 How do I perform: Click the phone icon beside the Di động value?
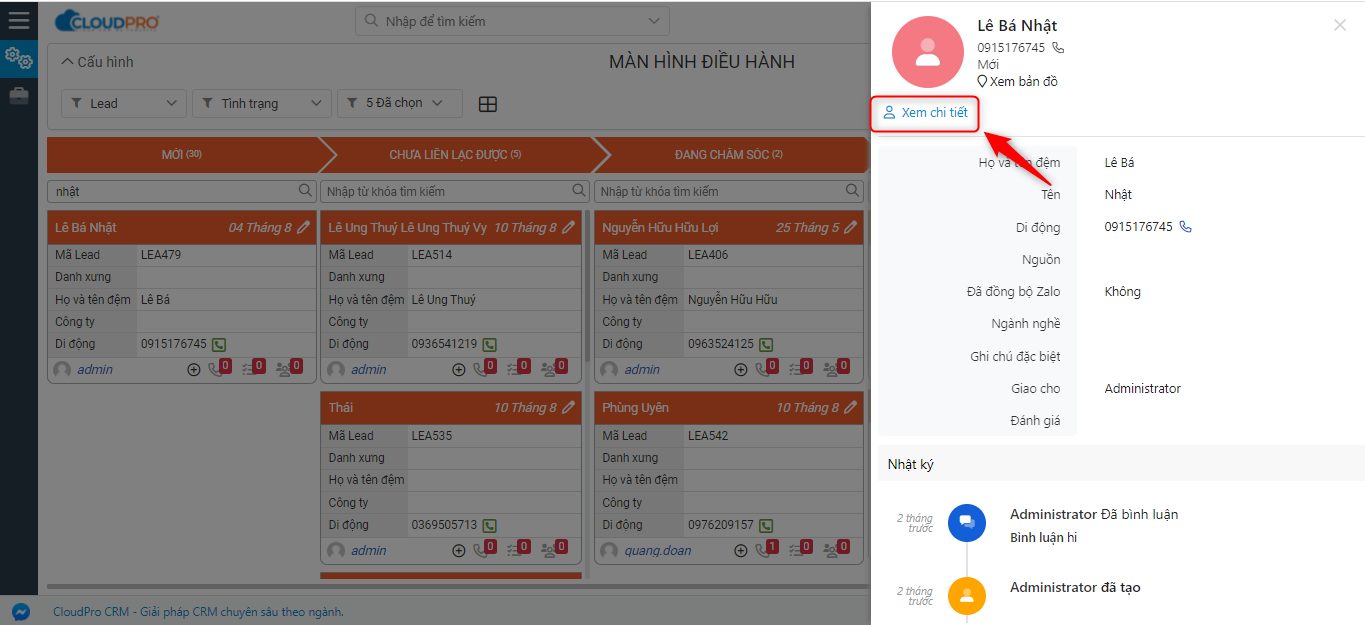click(1186, 227)
